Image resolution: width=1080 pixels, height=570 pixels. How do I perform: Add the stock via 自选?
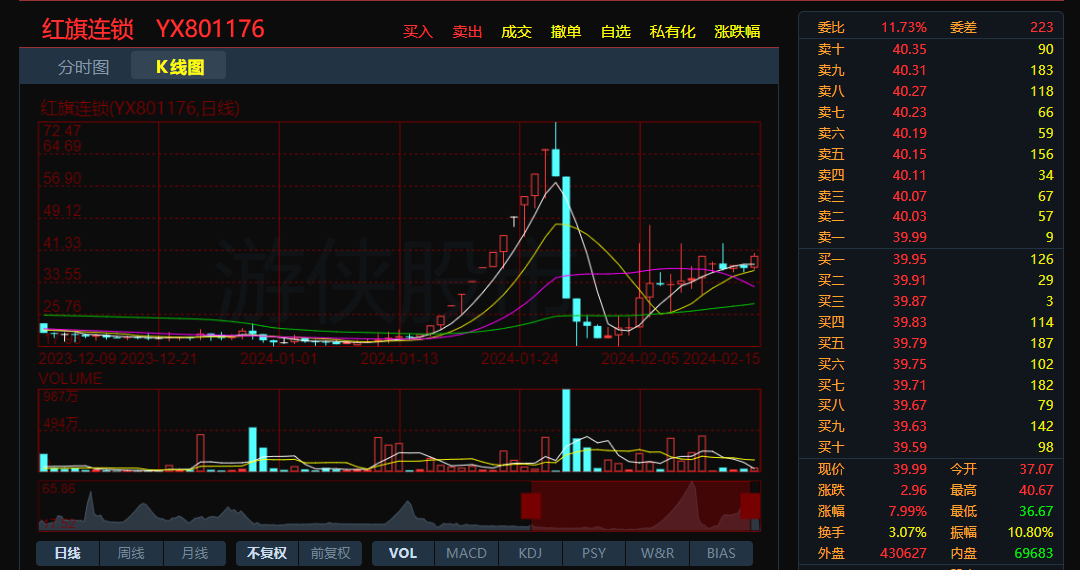(x=616, y=32)
